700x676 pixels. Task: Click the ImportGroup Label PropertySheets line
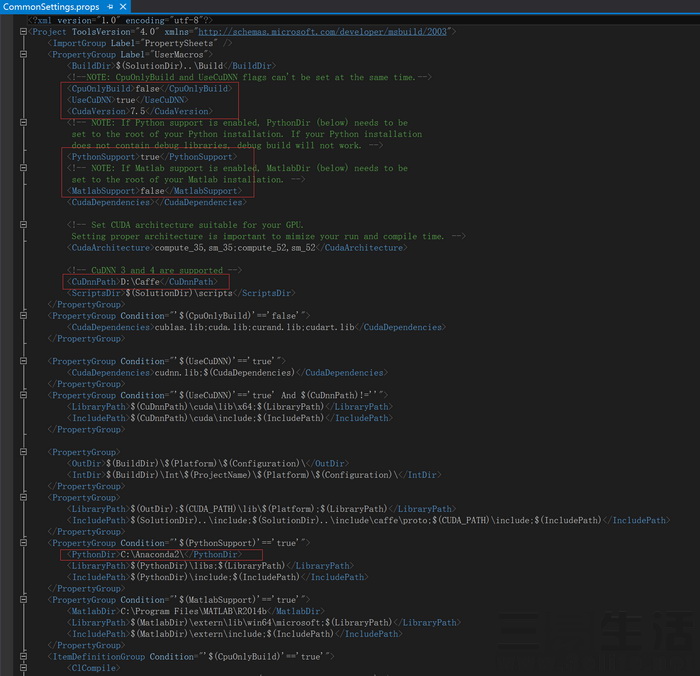140,43
